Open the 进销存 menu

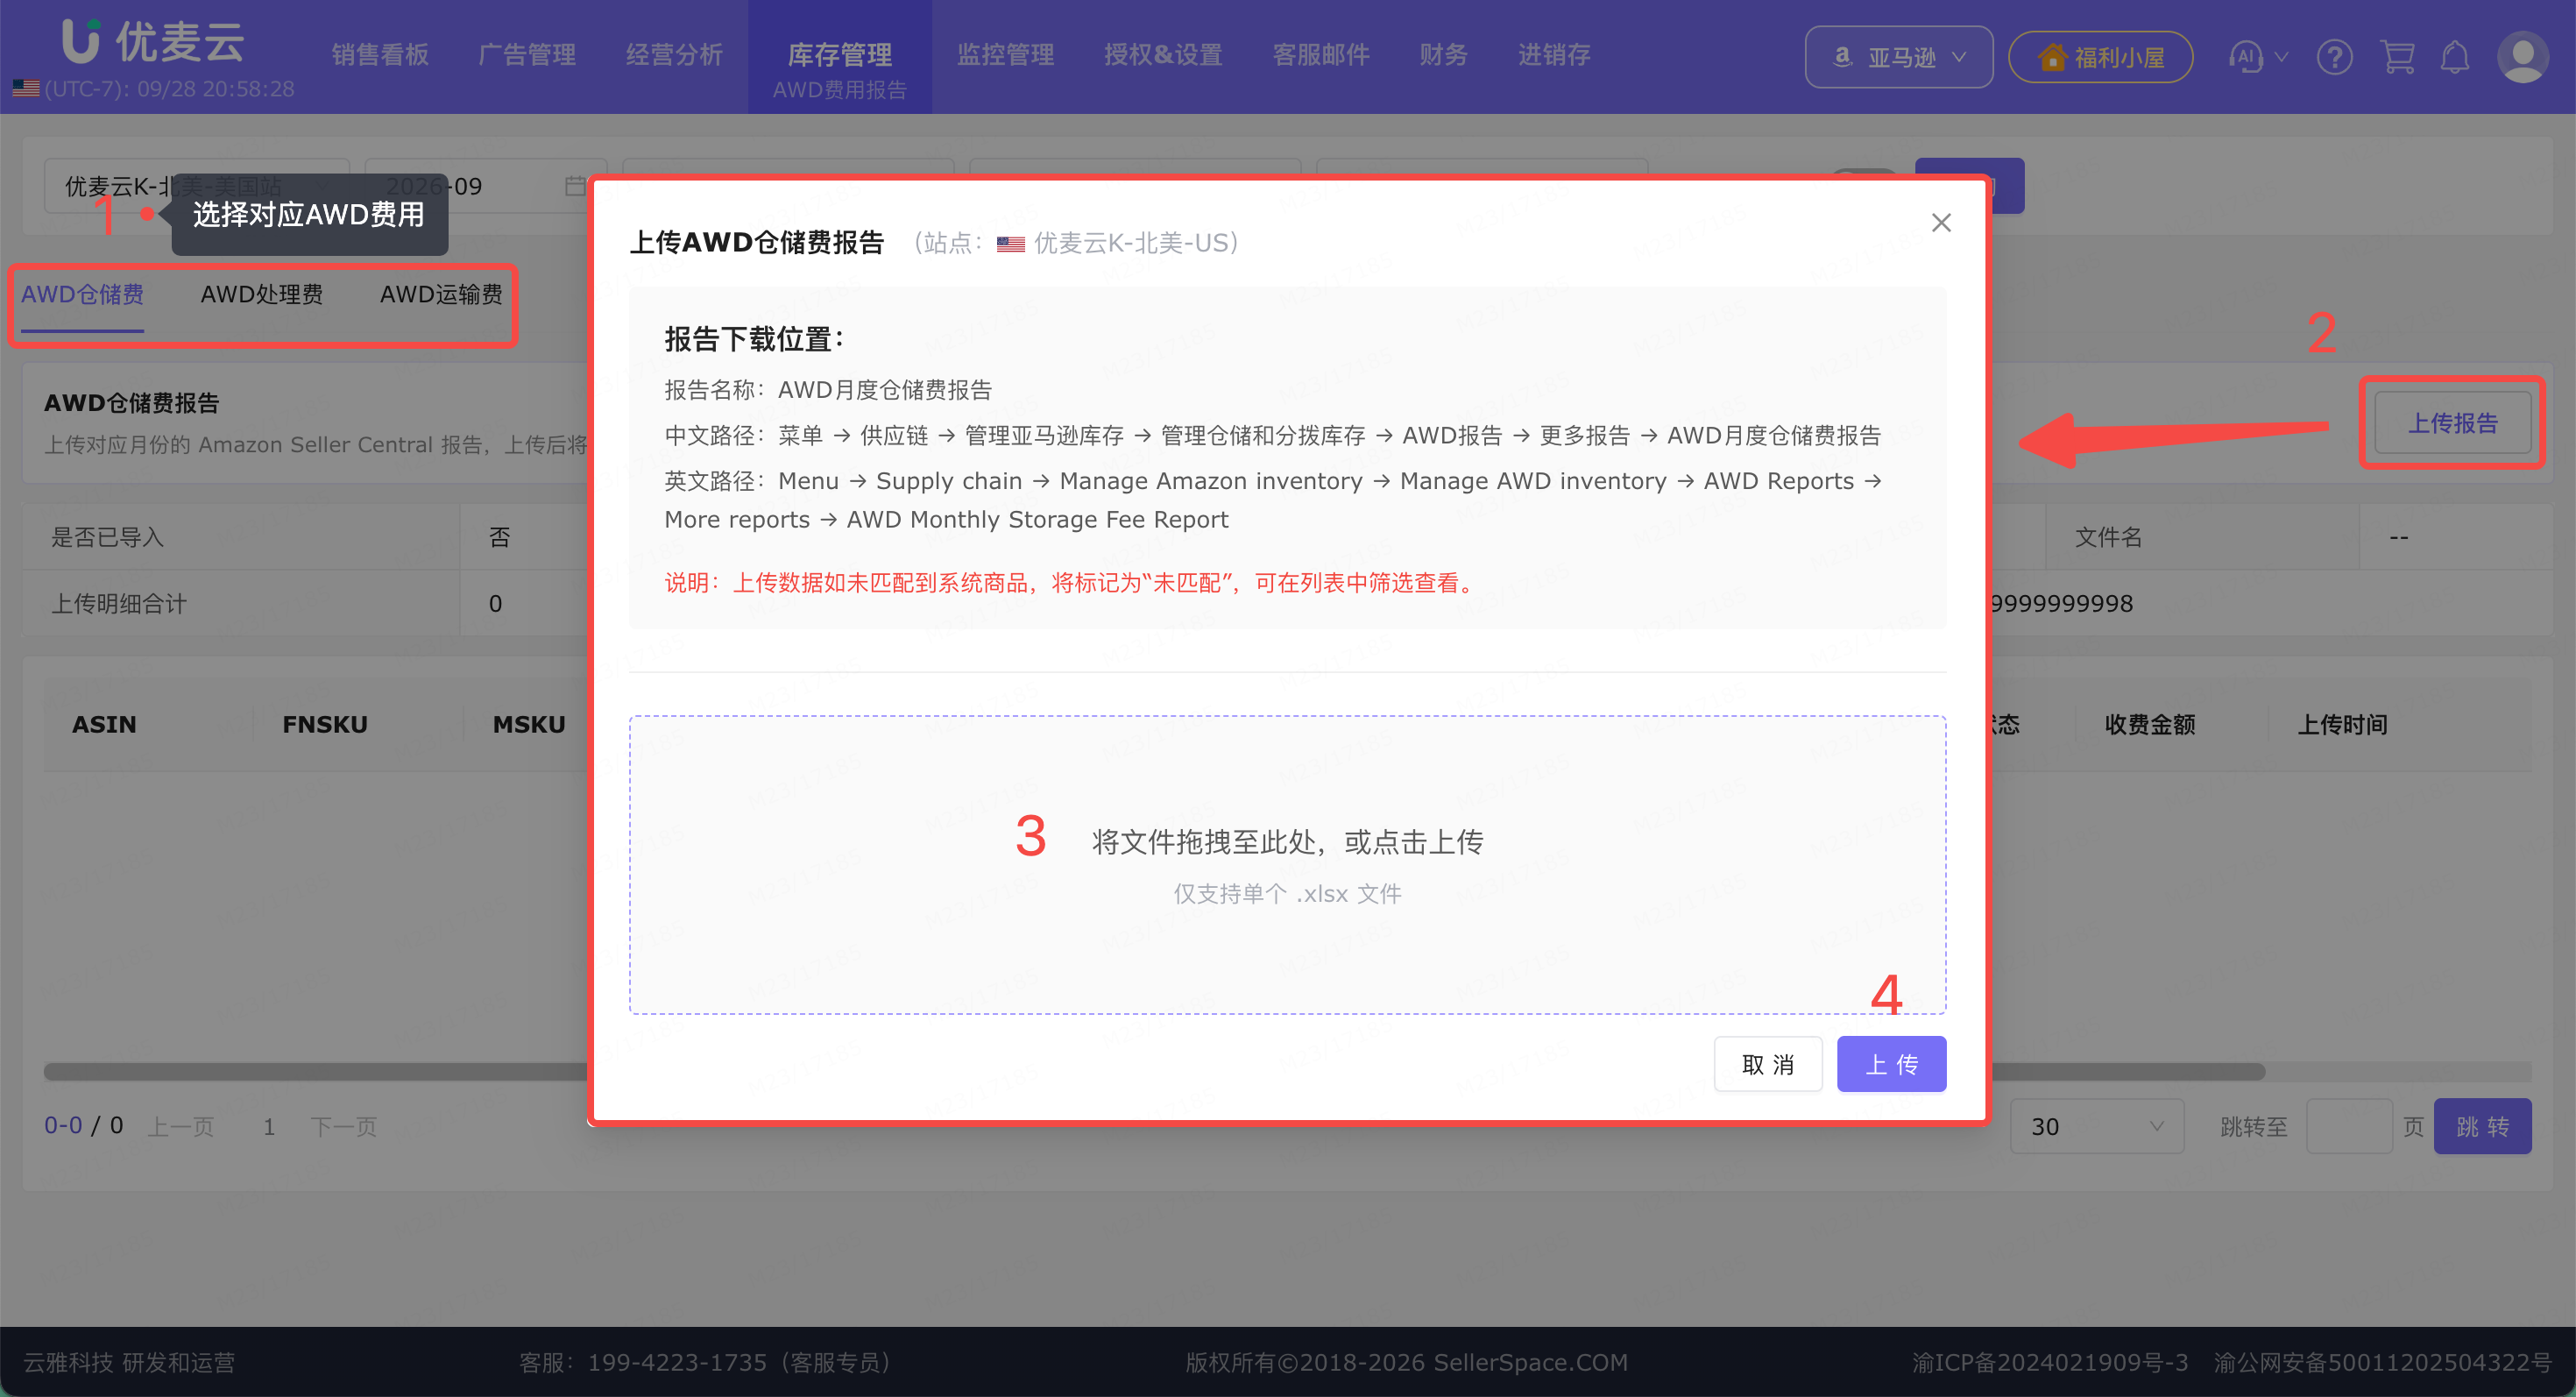coord(1553,54)
